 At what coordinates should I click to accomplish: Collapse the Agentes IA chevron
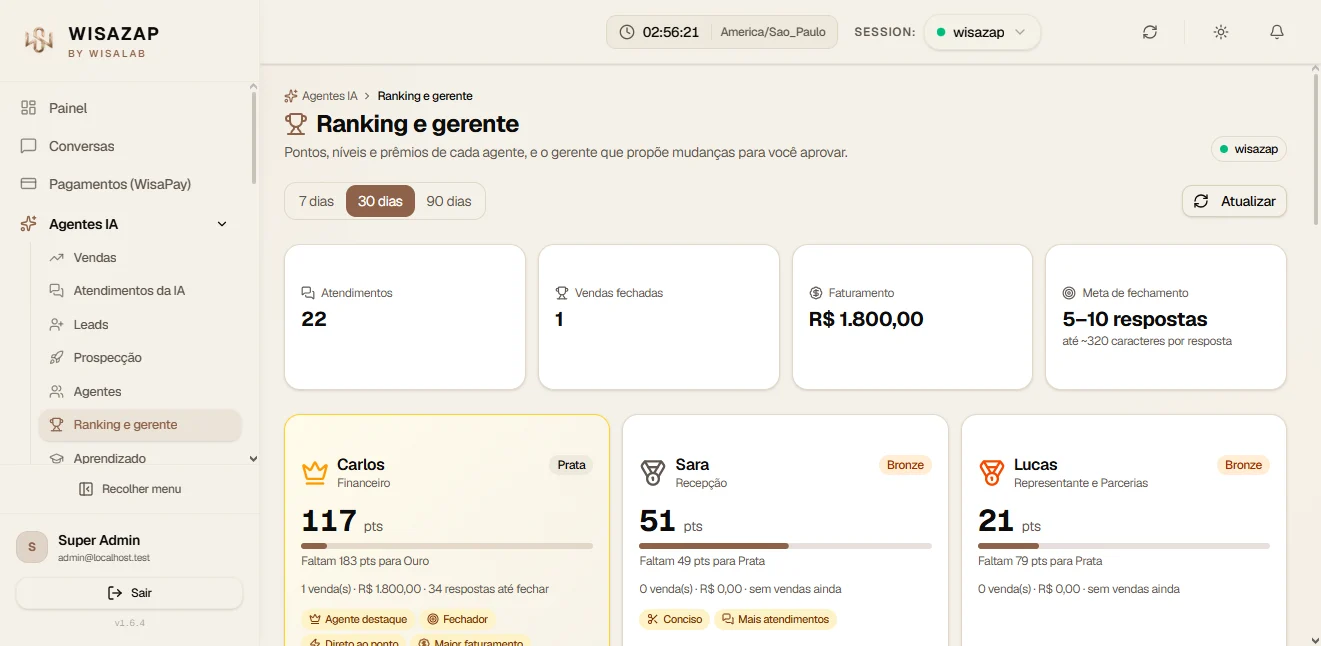[222, 224]
